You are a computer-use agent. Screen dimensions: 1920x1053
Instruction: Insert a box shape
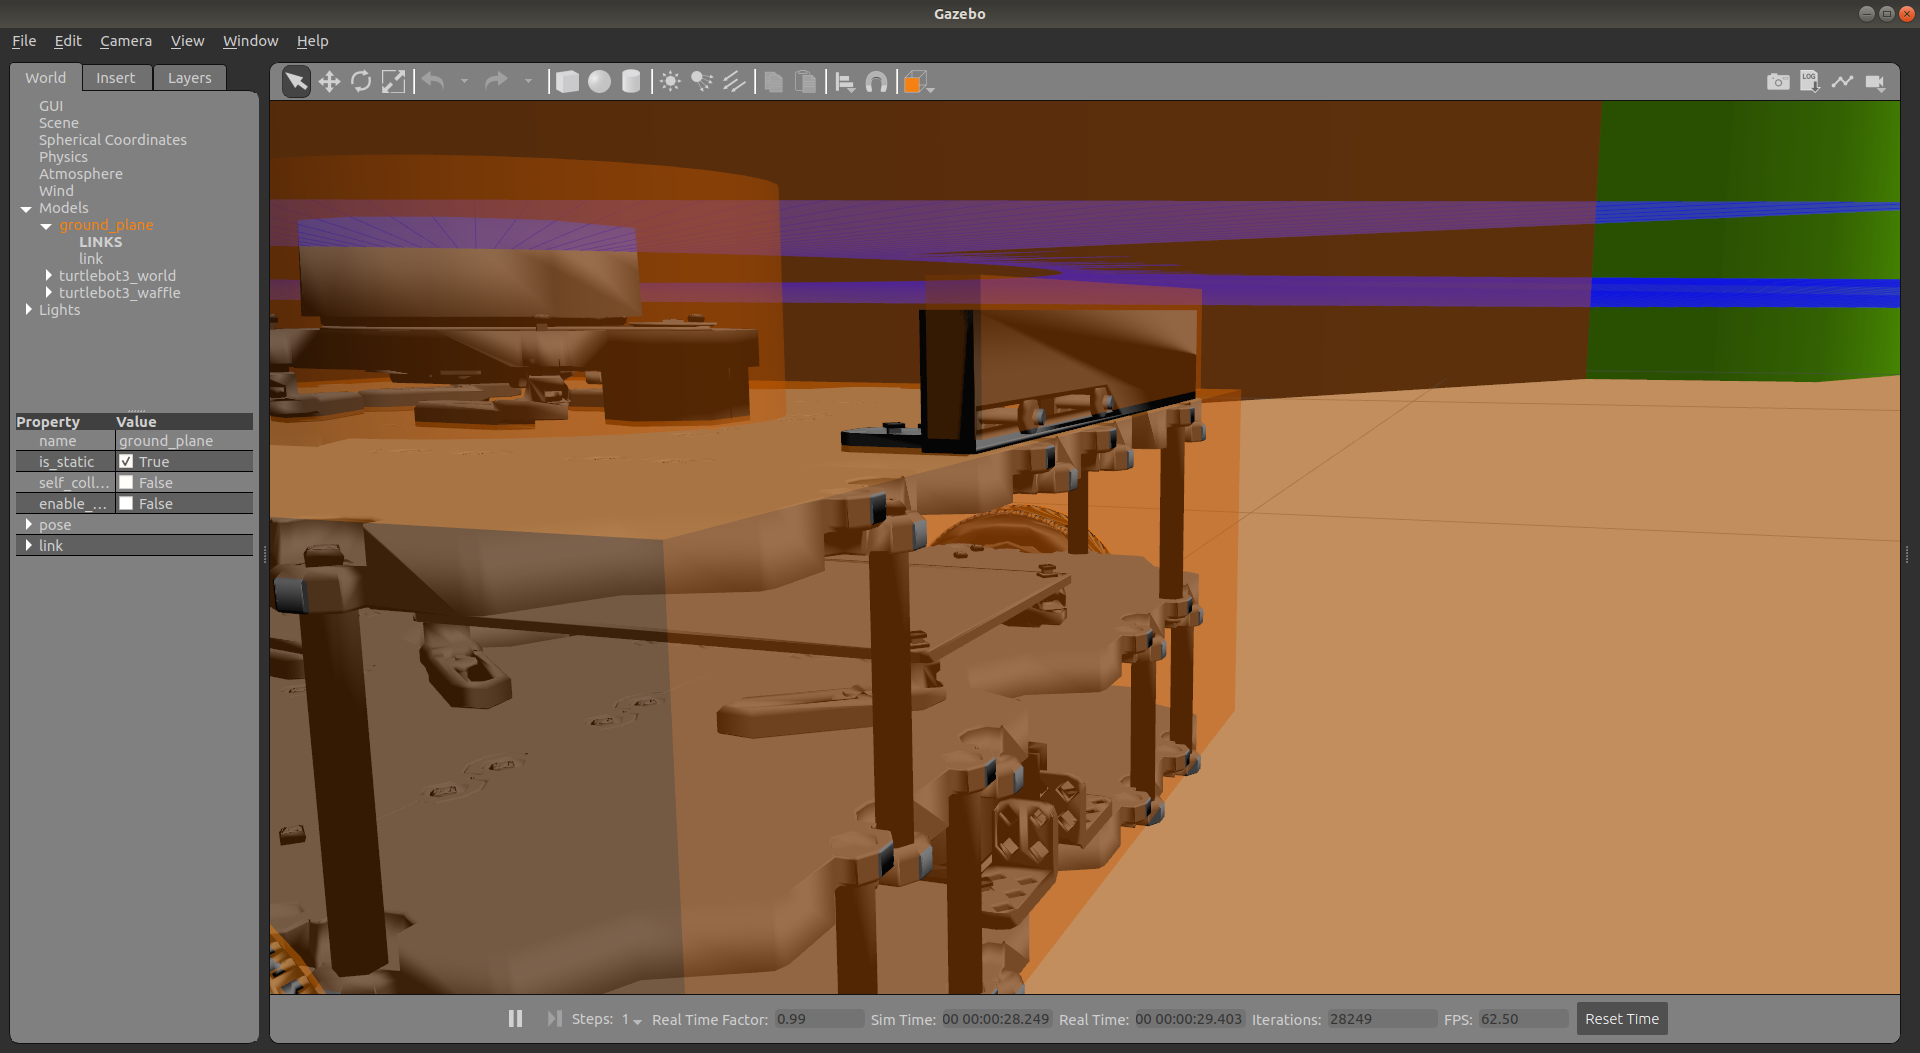click(x=567, y=81)
